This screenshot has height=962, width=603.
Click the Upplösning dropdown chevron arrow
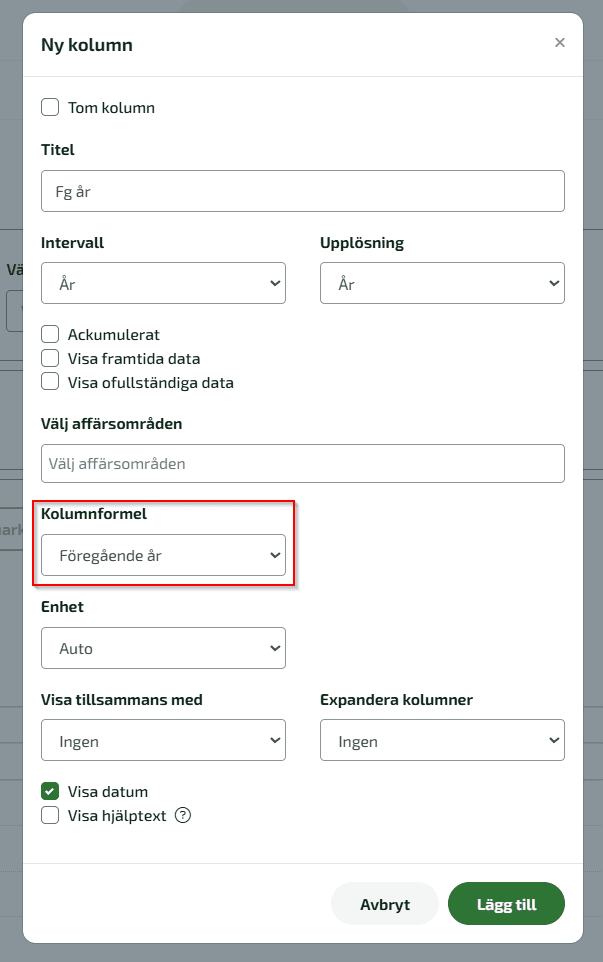554,283
